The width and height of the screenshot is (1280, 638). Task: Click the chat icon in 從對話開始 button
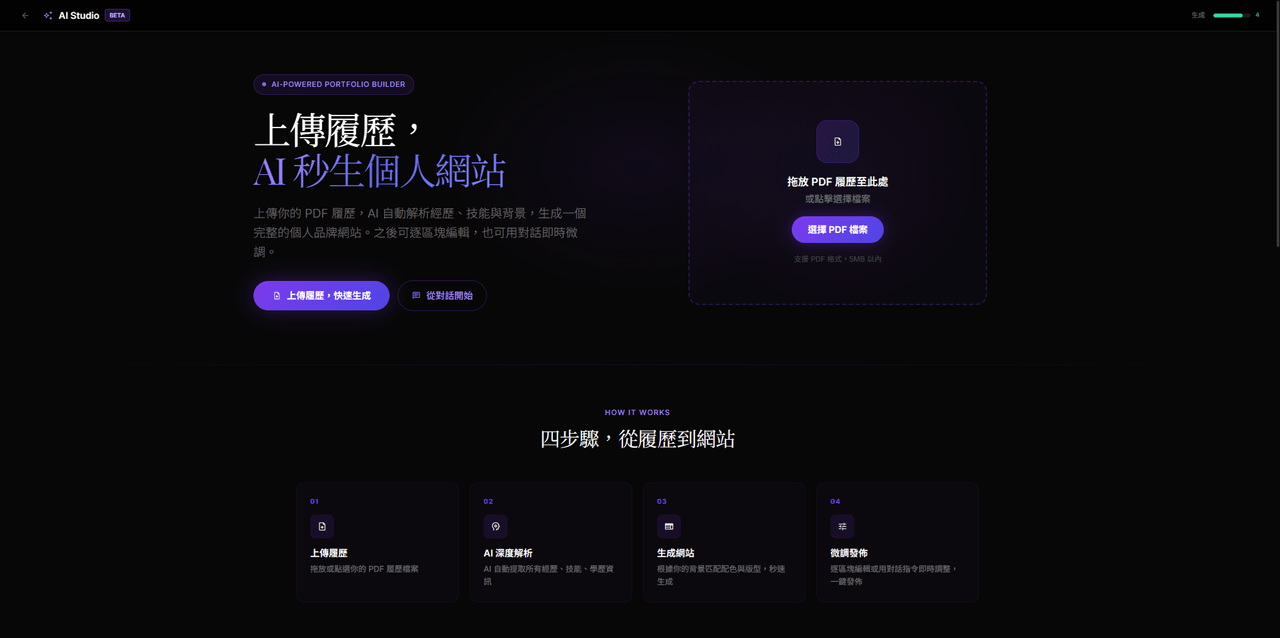(416, 296)
